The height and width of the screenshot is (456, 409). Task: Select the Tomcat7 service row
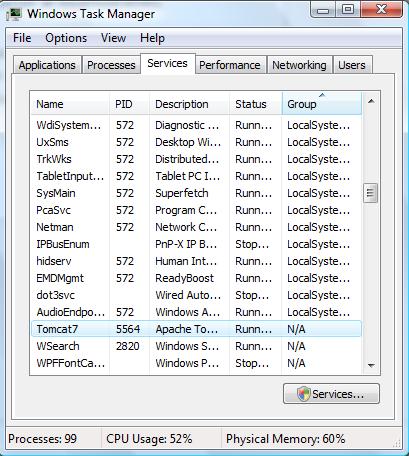pyautogui.click(x=196, y=329)
